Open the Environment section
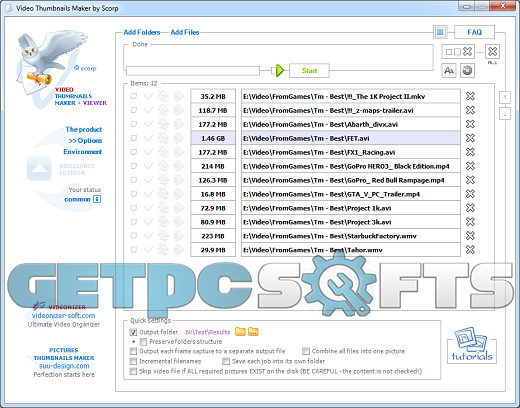 [x=83, y=152]
